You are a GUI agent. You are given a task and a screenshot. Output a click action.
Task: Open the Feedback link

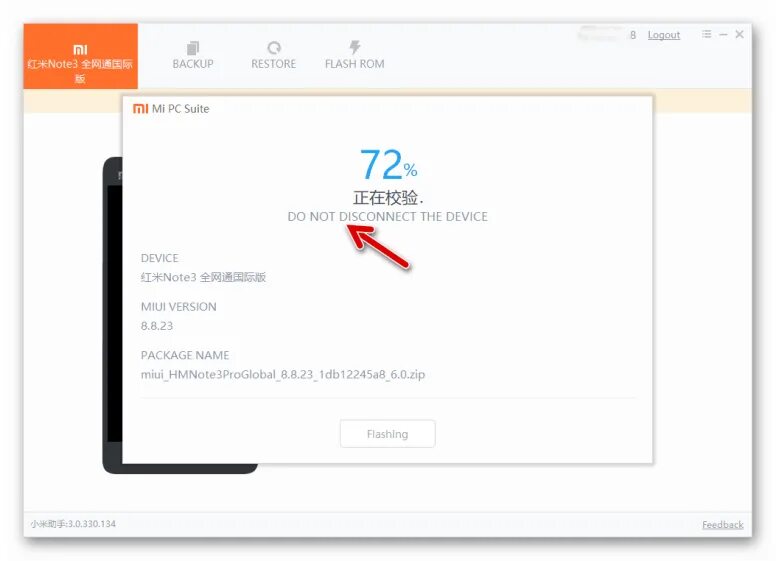[723, 524]
